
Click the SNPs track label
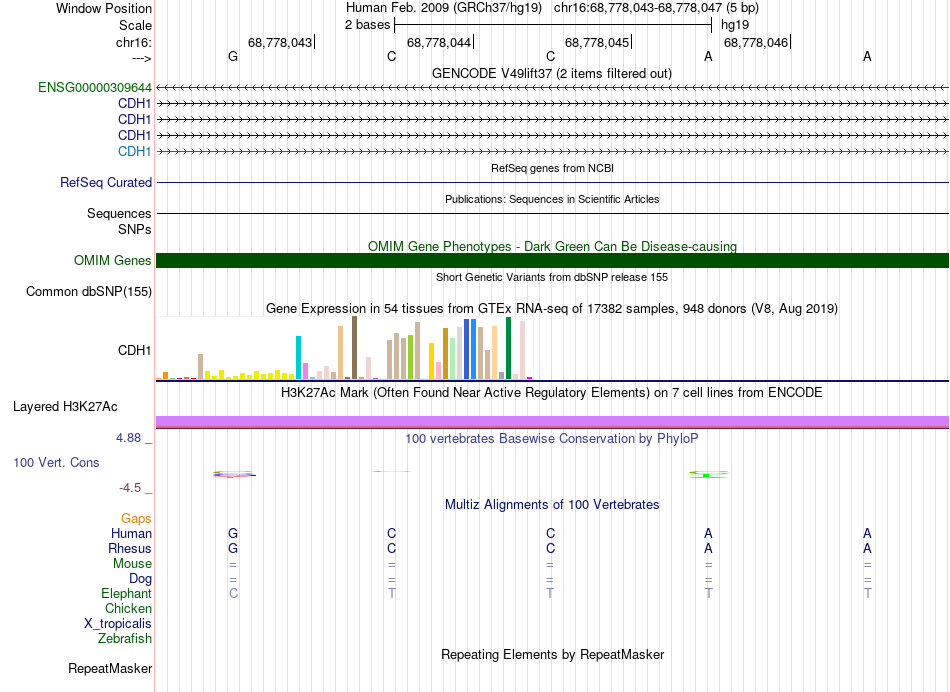point(135,230)
